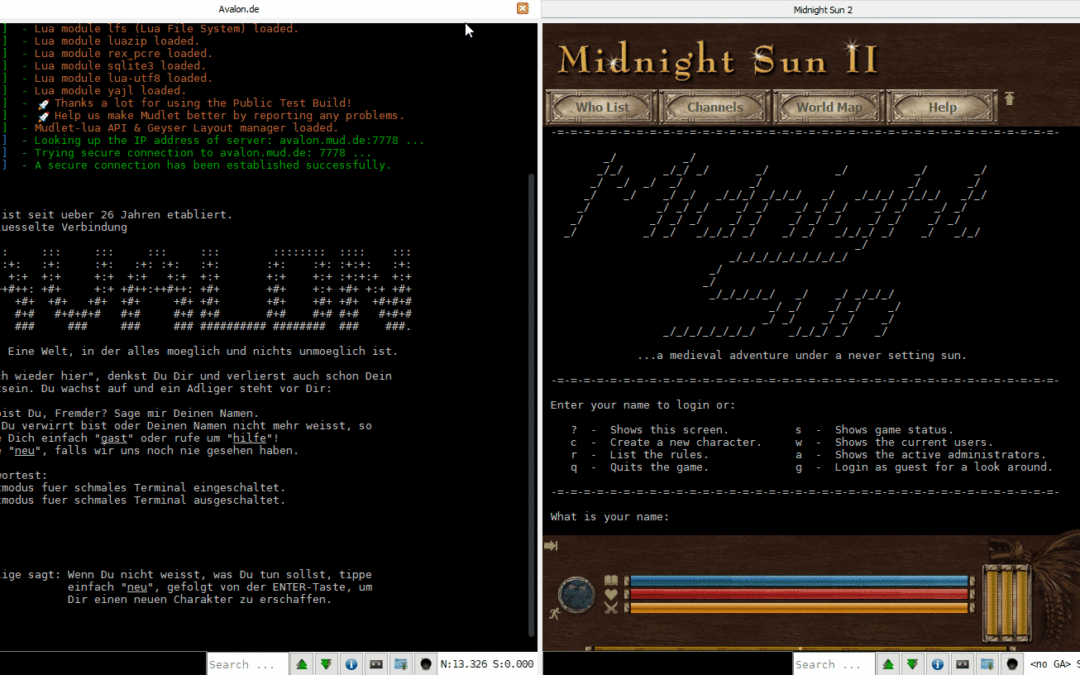Screen dimensions: 1080x675
Task: Click the Midnight Sun II logo banner
Action: click(717, 59)
